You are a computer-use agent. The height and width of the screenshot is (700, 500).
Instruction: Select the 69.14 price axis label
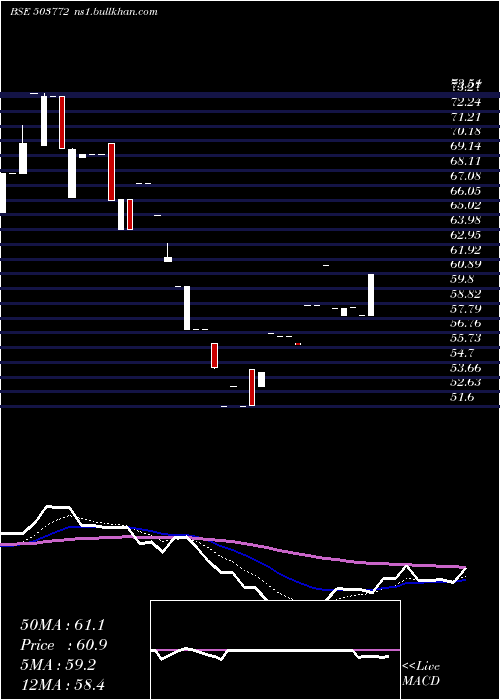click(466, 146)
